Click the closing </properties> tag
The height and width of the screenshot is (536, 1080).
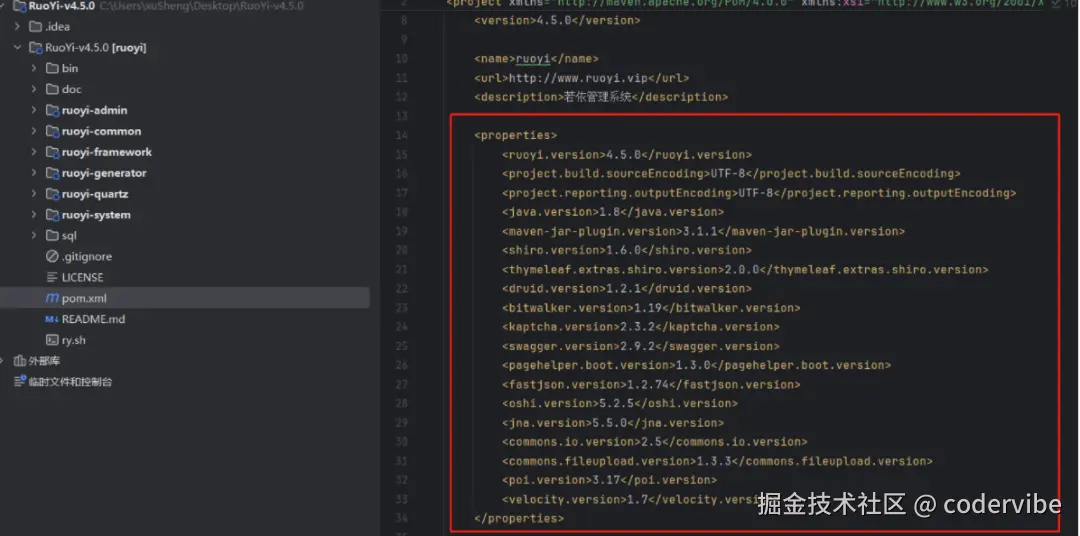tap(519, 518)
